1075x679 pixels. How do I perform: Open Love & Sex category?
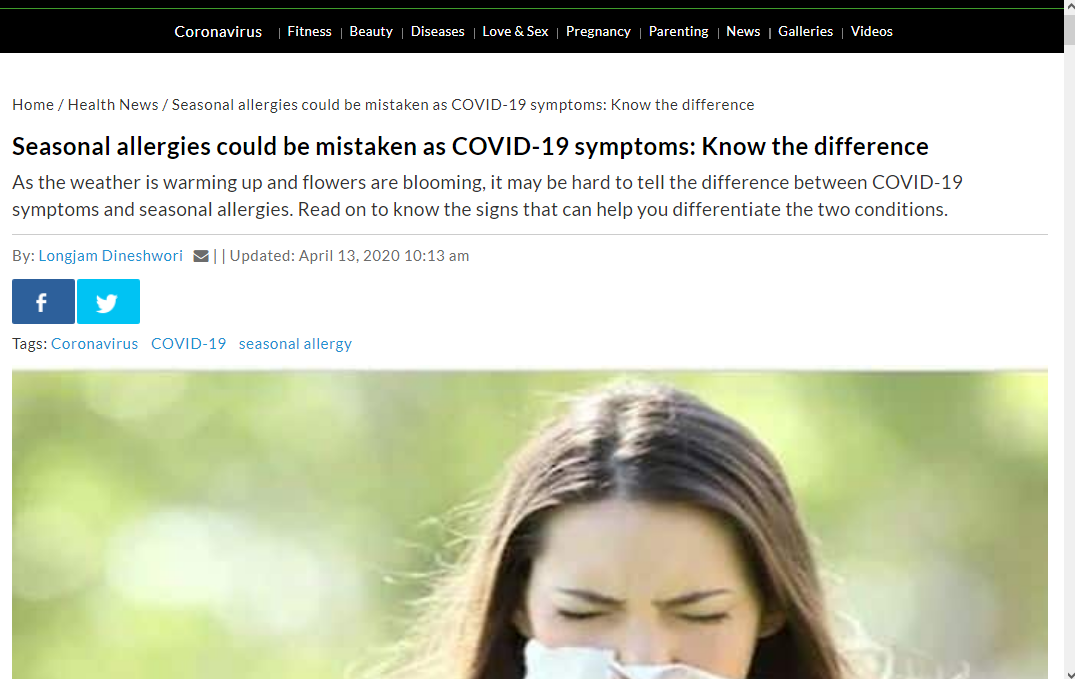click(515, 32)
